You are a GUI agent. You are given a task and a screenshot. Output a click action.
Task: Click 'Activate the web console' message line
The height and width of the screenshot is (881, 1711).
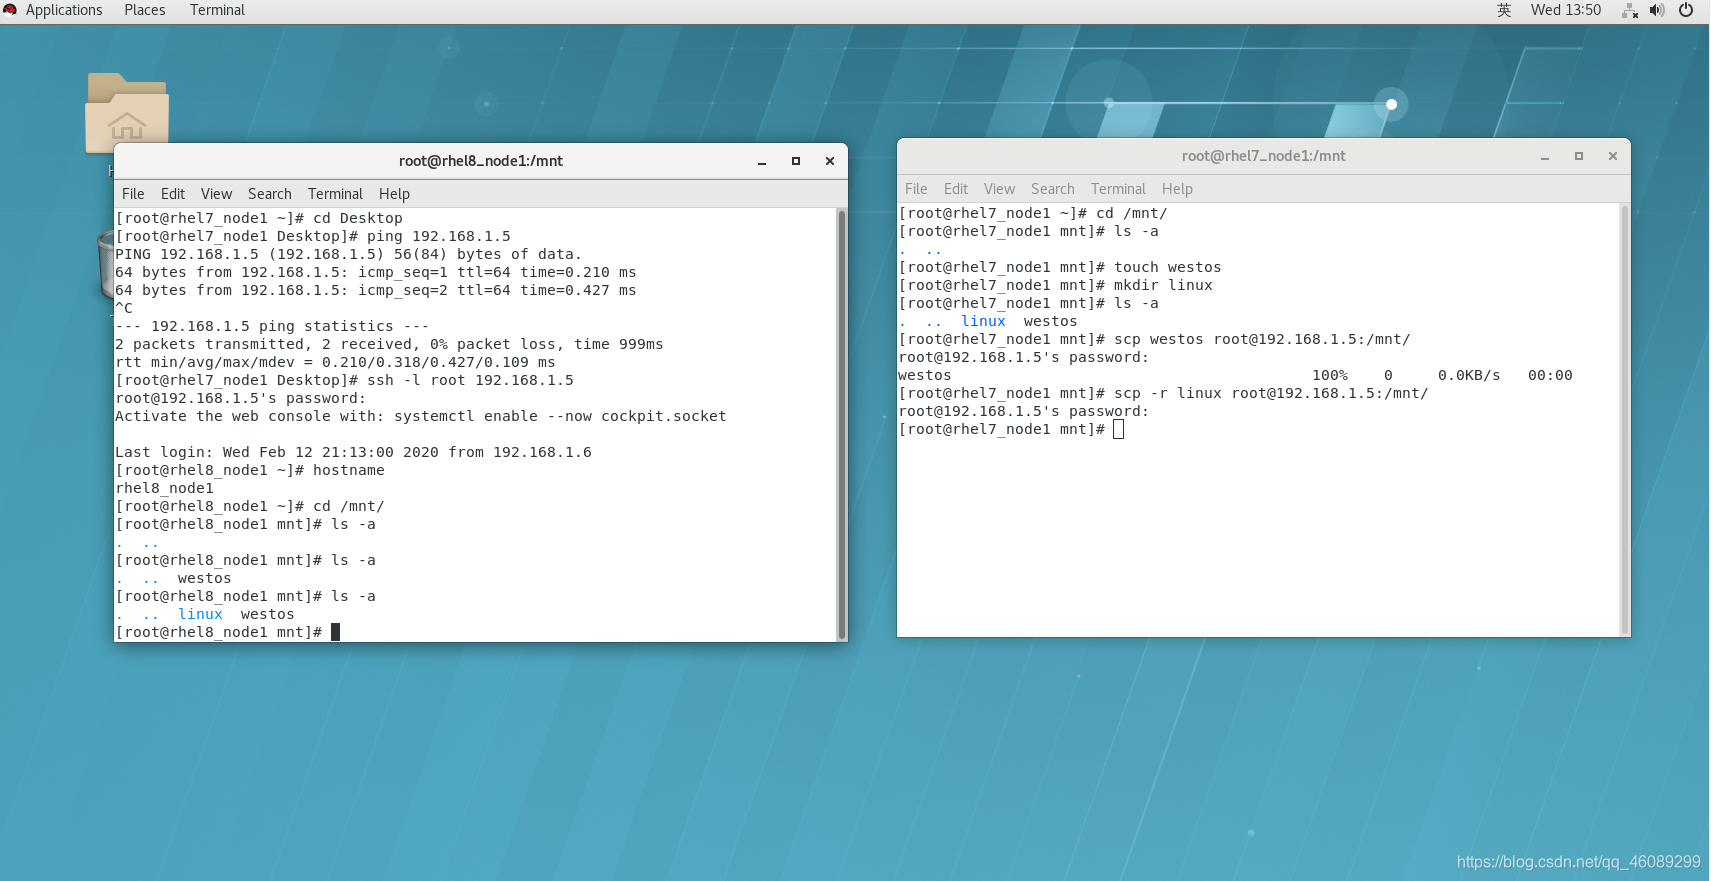421,416
